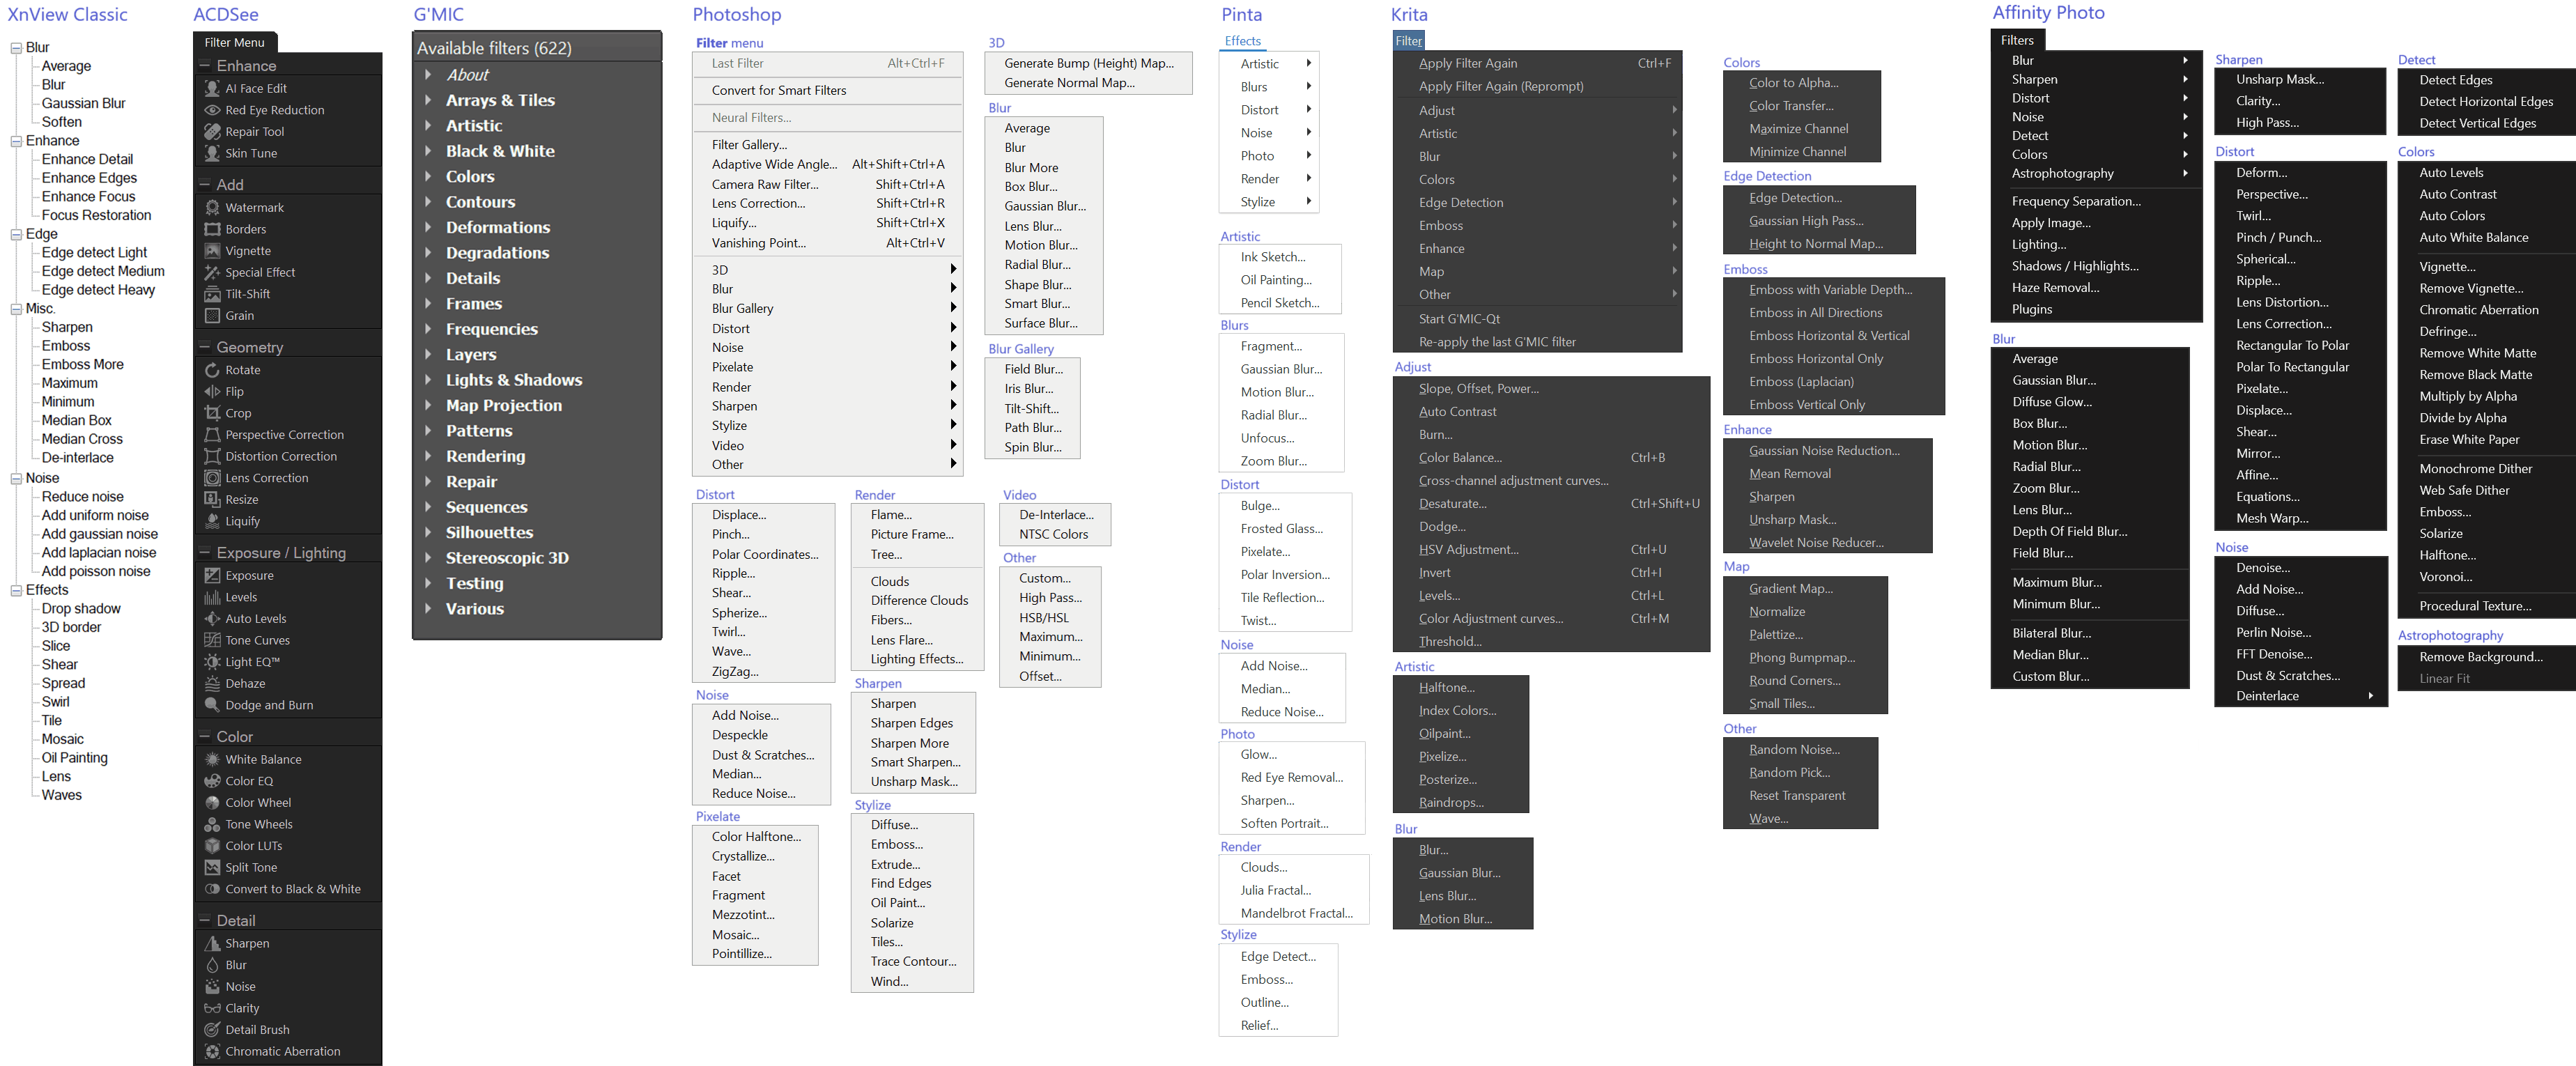
Task: Expand the Deformations filter category
Action: (428, 227)
